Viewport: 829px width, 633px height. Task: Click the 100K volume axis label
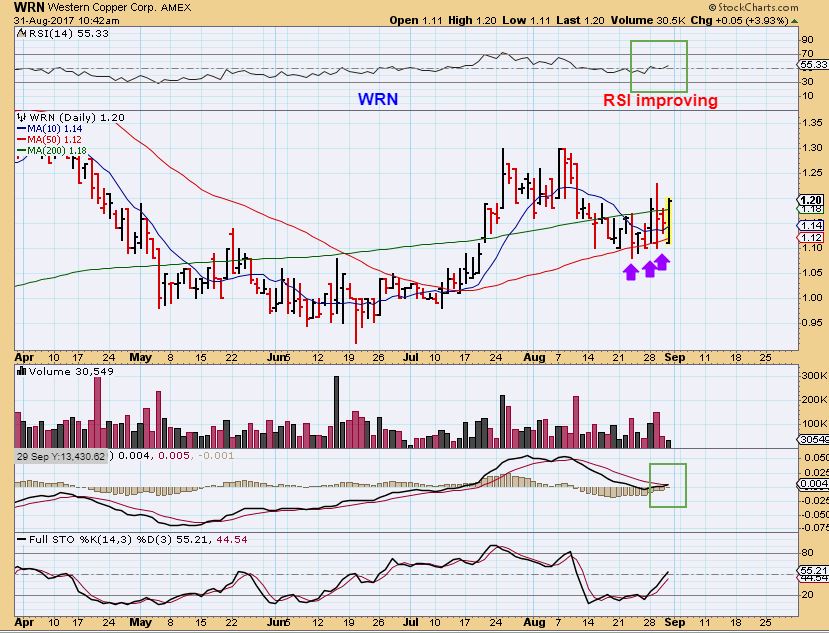tap(814, 424)
